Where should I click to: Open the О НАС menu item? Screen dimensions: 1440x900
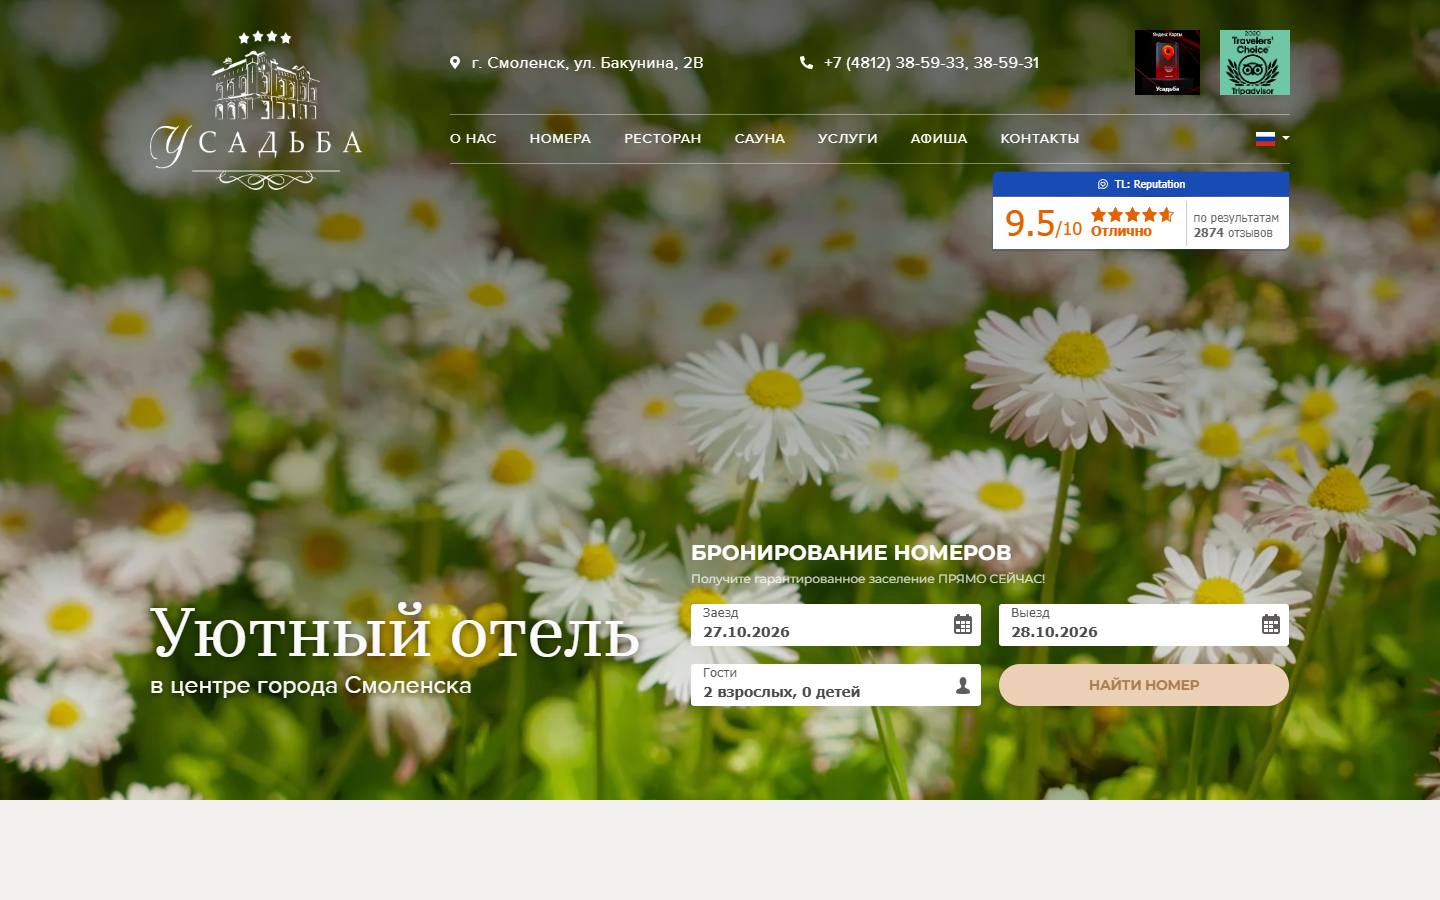coord(473,139)
